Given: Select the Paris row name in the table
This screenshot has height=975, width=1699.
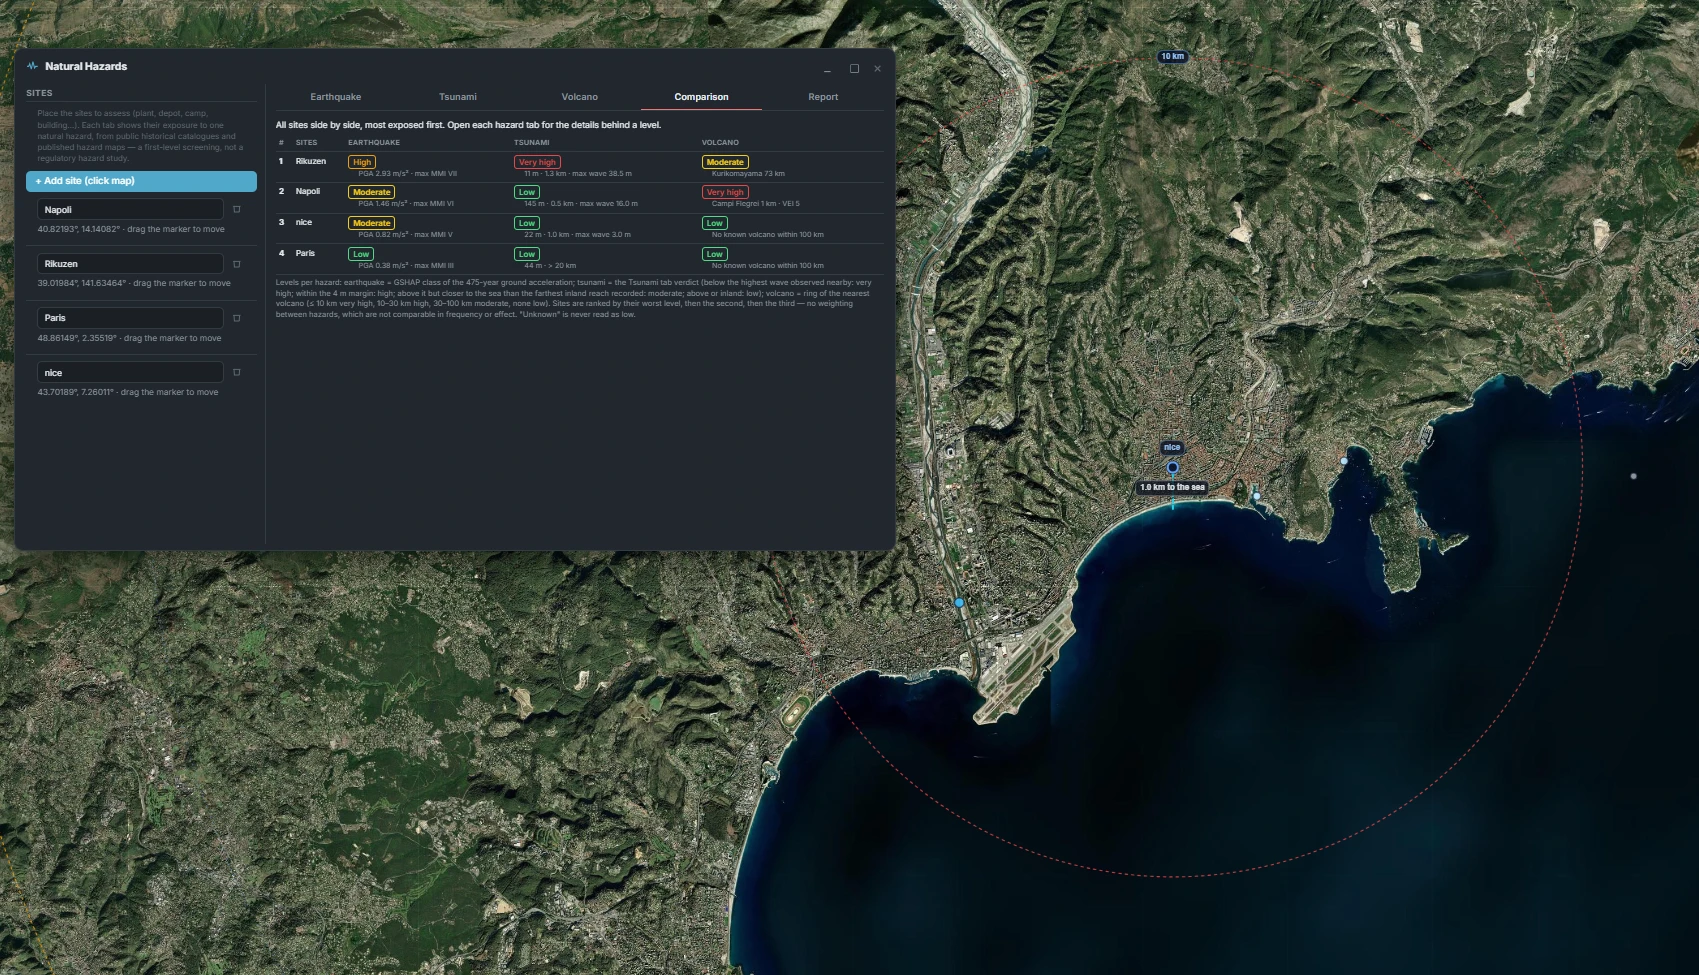Looking at the screenshot, I should click(305, 253).
